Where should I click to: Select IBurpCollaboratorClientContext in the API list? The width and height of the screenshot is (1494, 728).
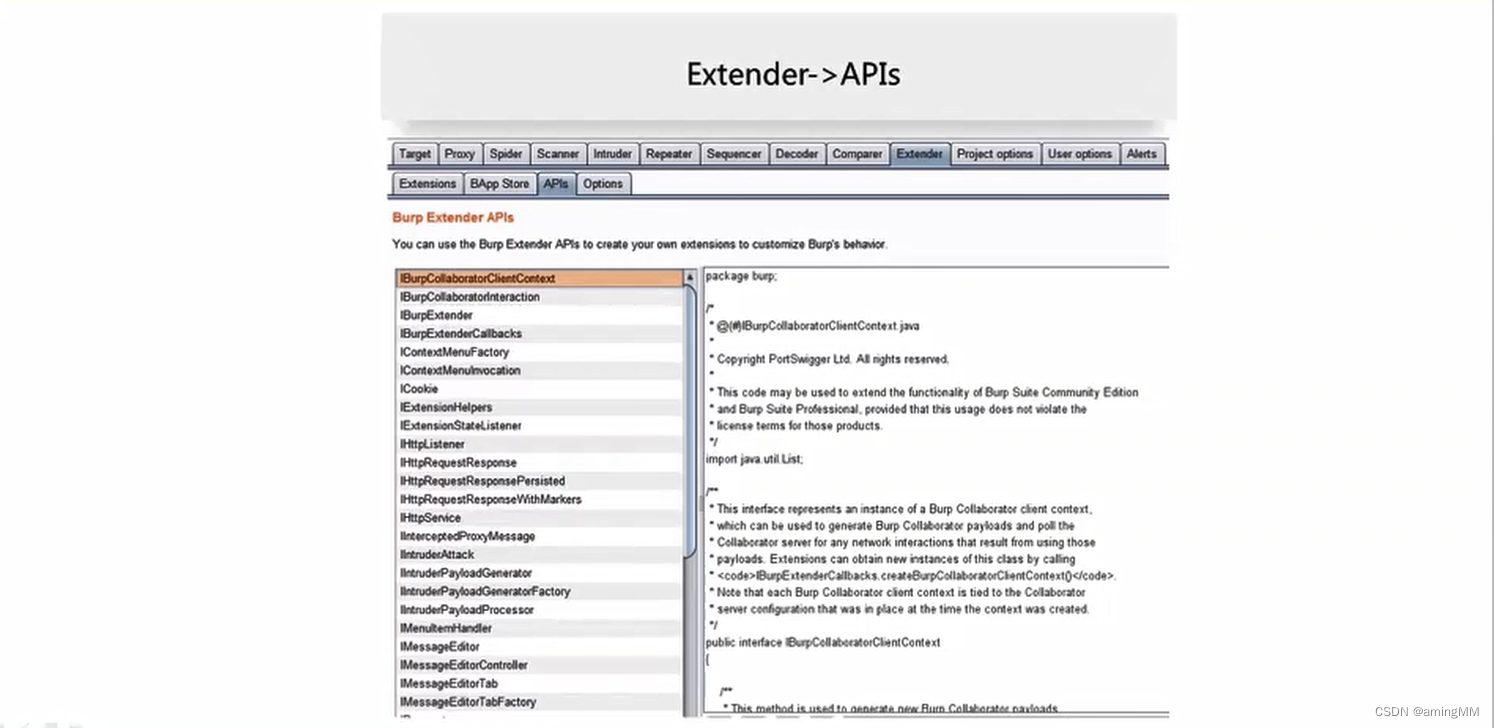click(539, 278)
